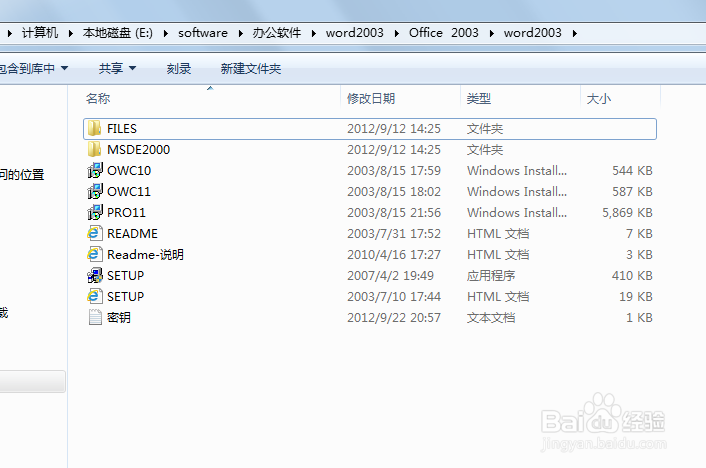Viewport: 706px width, 468px height.
Task: Click the README HTML document icon
Action: coord(95,233)
